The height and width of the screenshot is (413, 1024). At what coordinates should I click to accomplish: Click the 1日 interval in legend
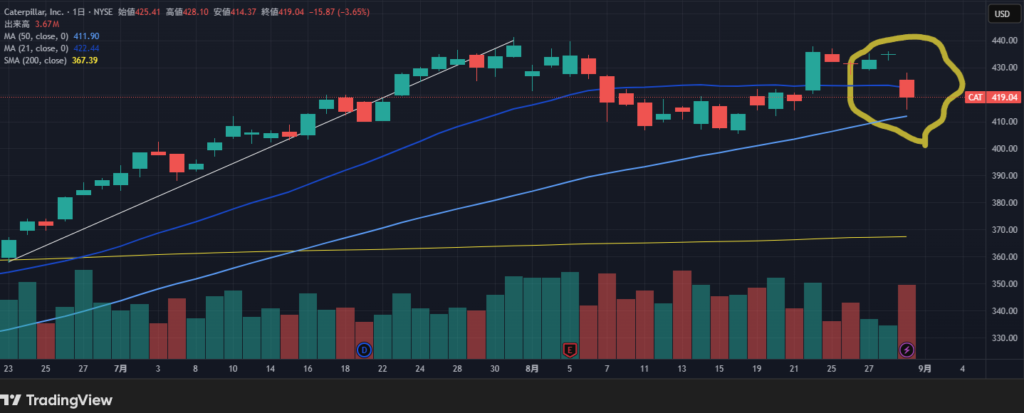[x=77, y=12]
